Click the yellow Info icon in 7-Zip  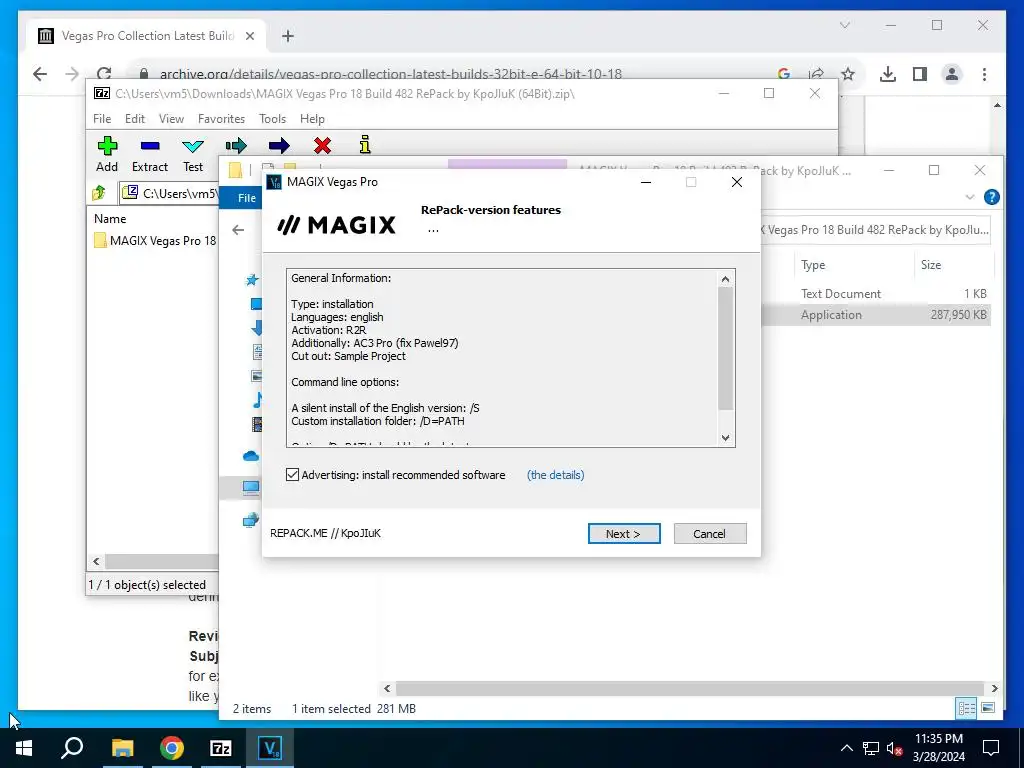(365, 144)
